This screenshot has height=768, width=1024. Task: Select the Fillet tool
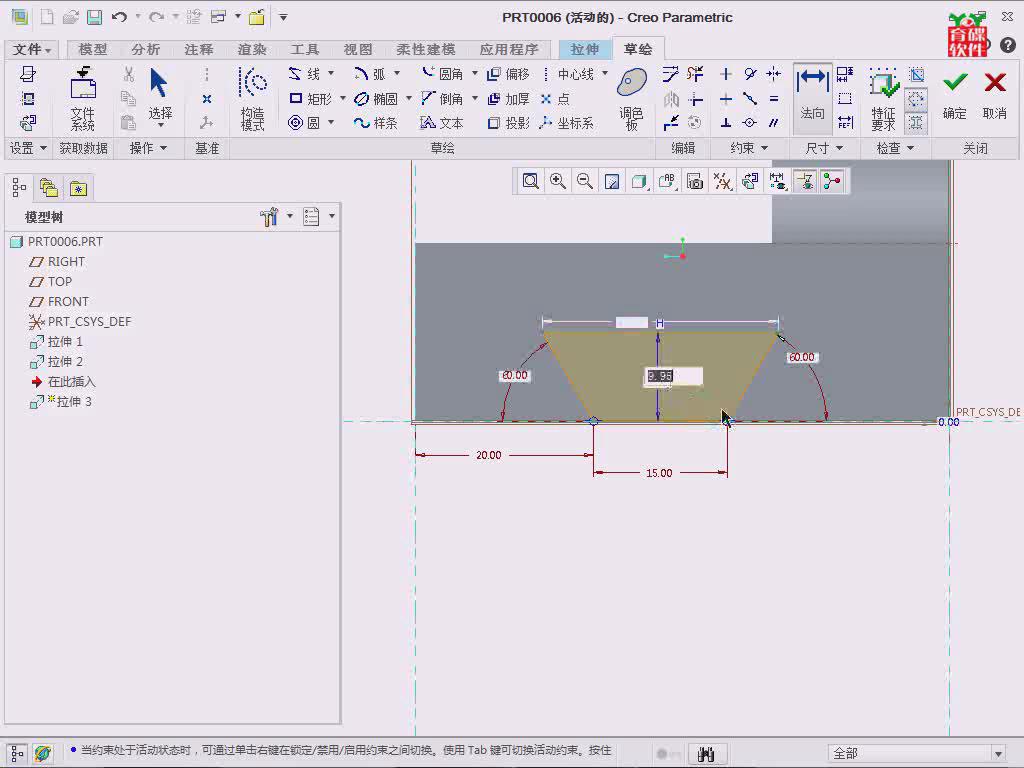tap(442, 74)
